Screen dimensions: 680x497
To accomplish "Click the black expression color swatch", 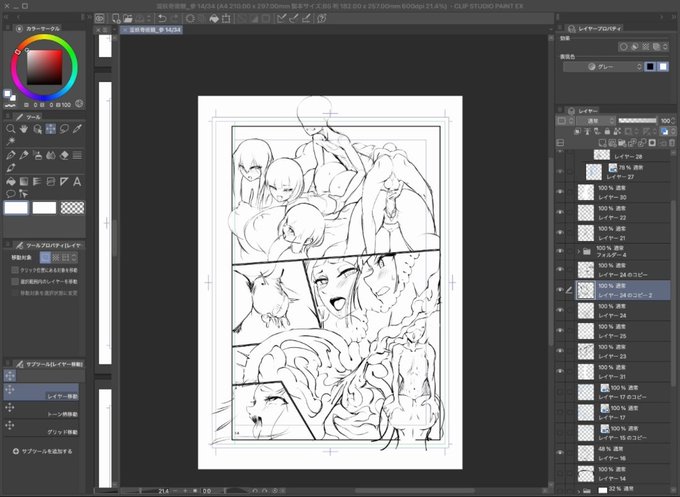I will [650, 67].
